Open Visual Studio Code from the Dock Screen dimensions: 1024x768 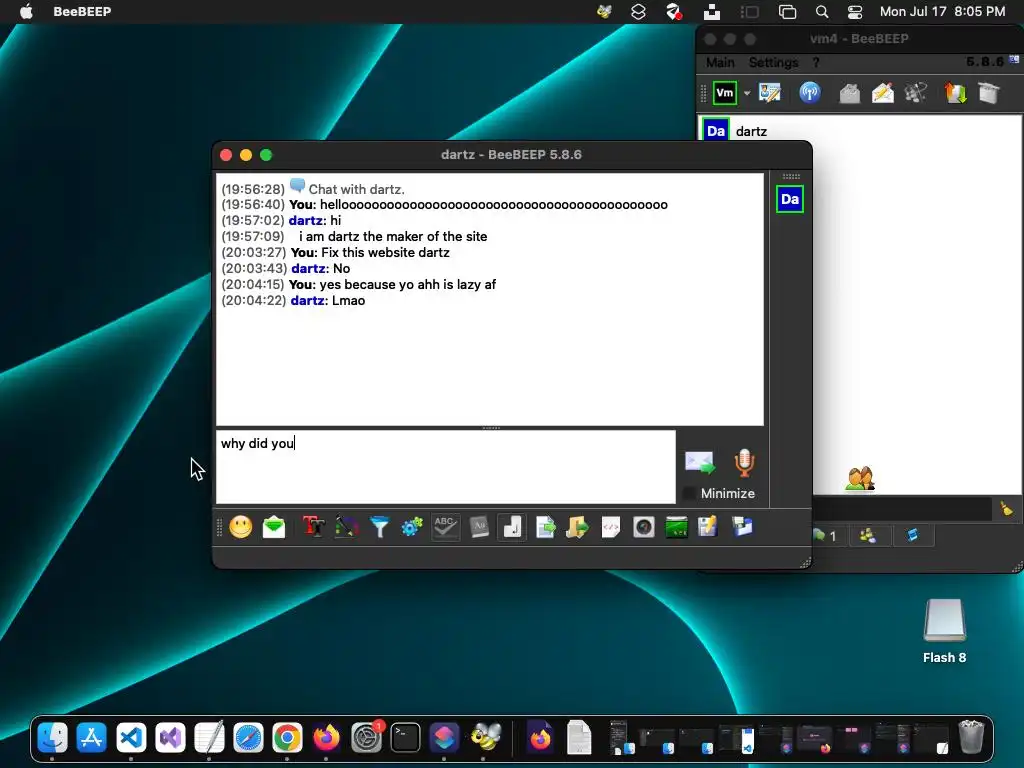pyautogui.click(x=131, y=738)
